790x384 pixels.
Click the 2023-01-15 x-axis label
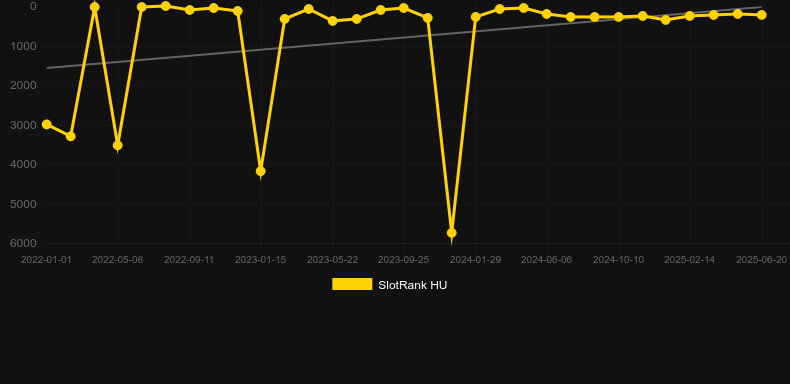click(x=260, y=260)
